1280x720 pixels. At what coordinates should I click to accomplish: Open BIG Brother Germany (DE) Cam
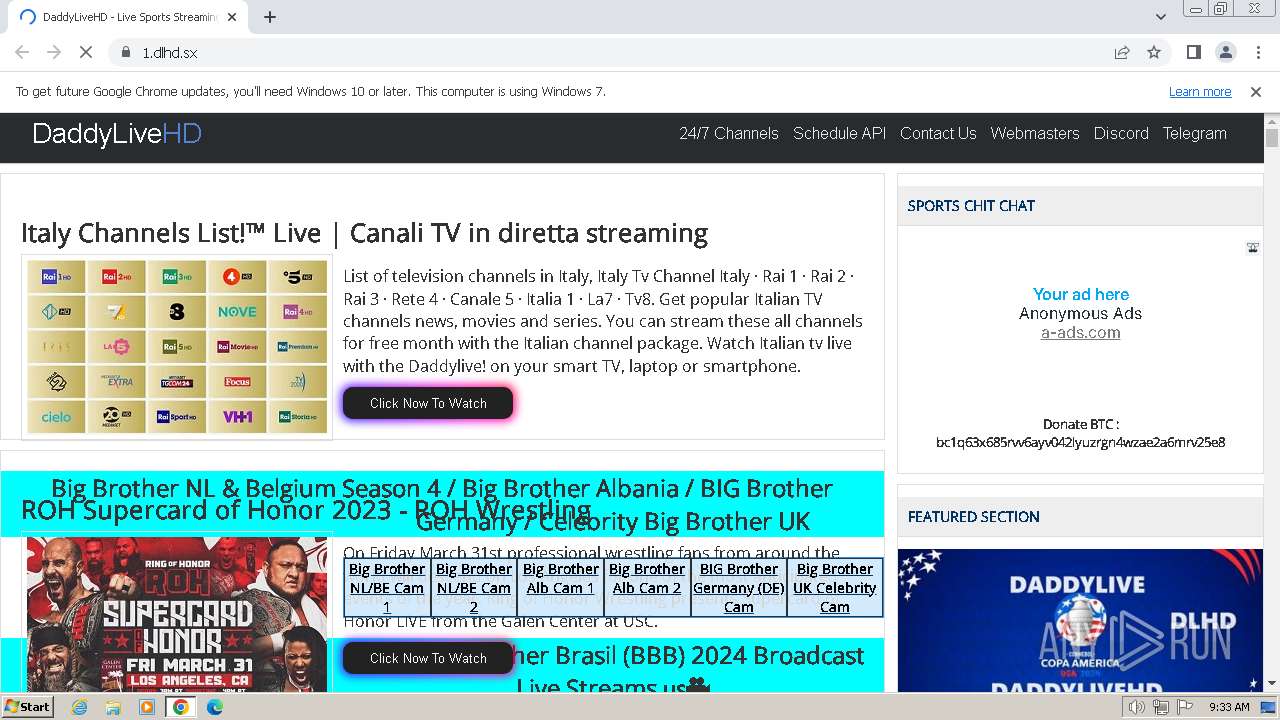coord(739,588)
